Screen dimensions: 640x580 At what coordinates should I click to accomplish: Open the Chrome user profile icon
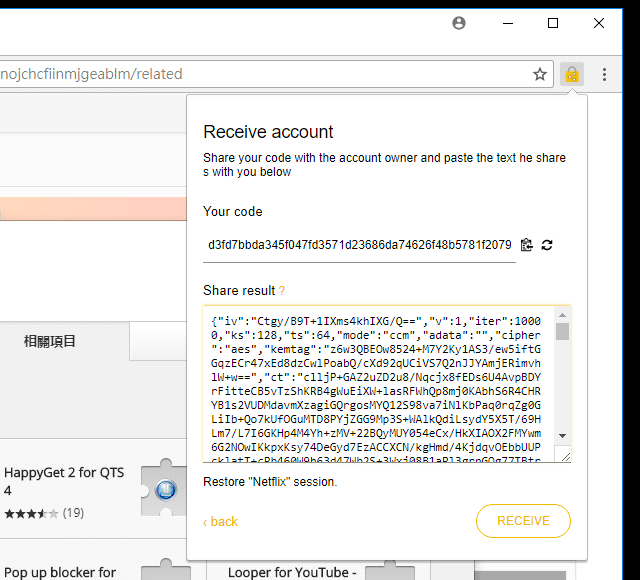click(x=459, y=23)
